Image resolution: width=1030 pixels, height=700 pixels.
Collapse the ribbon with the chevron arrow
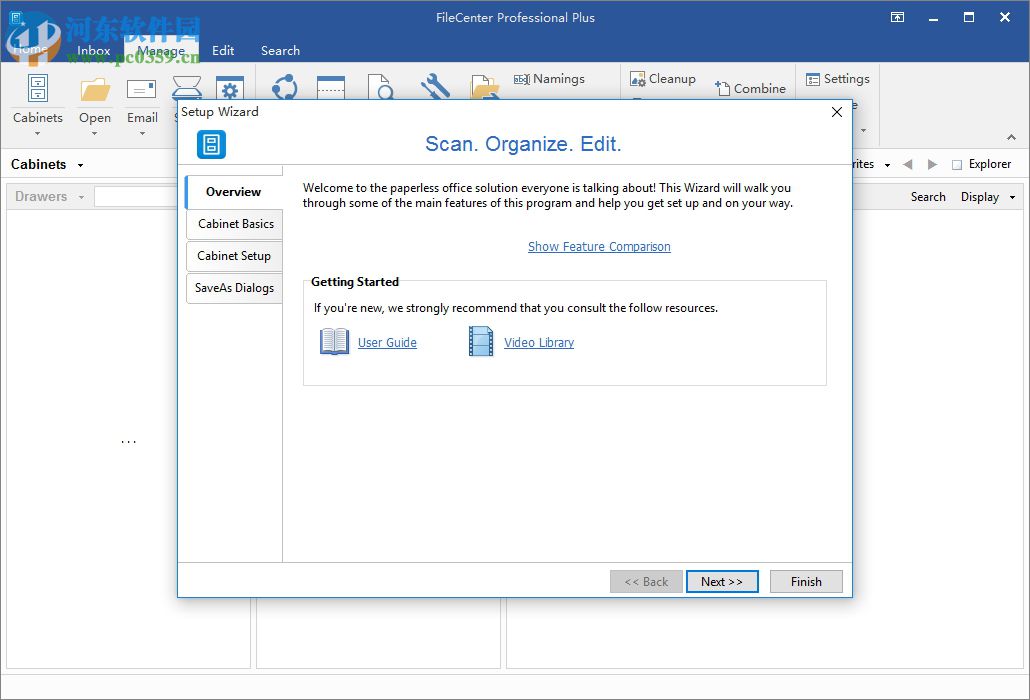pos(1010,137)
